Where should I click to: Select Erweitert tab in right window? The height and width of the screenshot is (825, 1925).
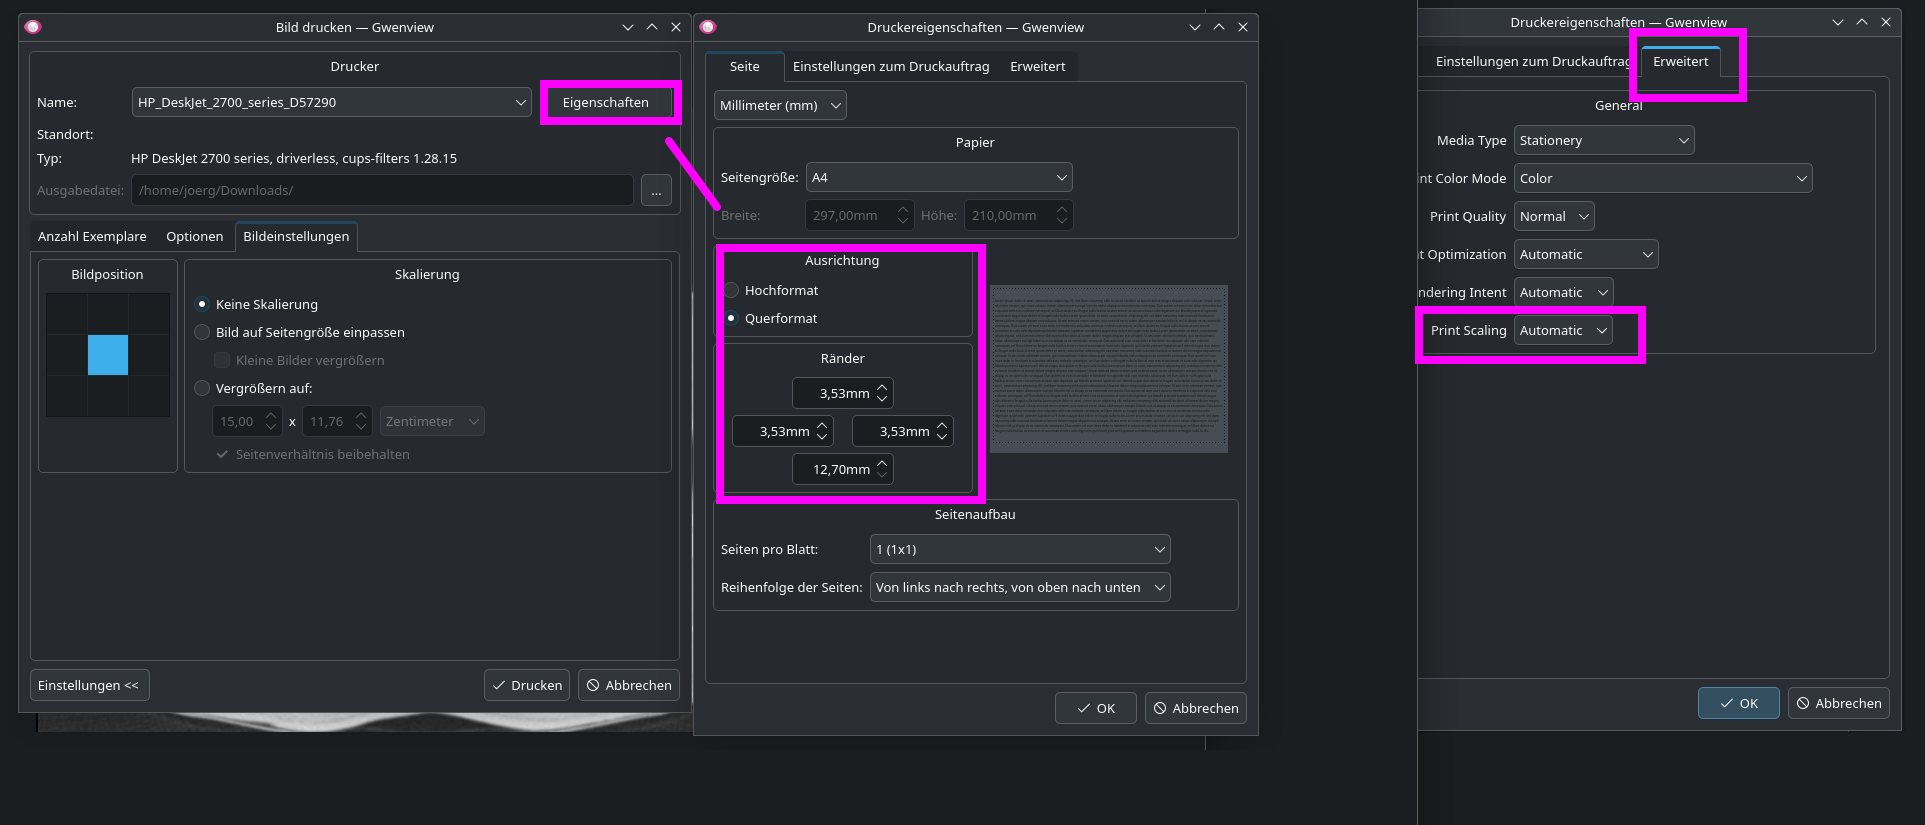(1680, 61)
